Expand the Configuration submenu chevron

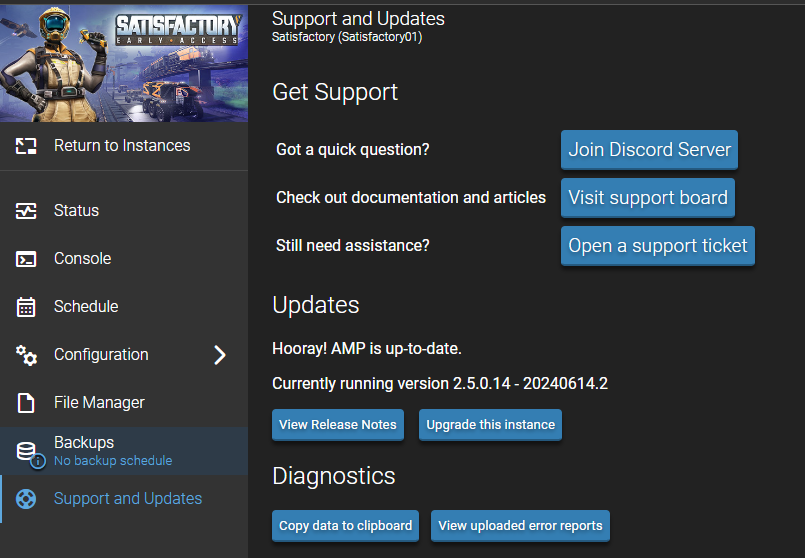[220, 355]
